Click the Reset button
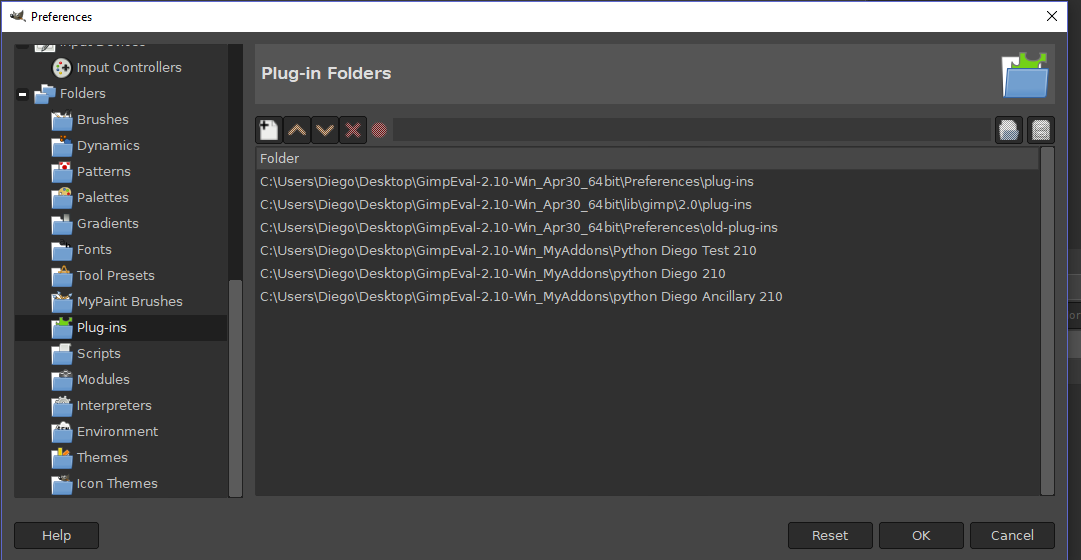Screen dimensions: 1081x560 click(x=830, y=536)
